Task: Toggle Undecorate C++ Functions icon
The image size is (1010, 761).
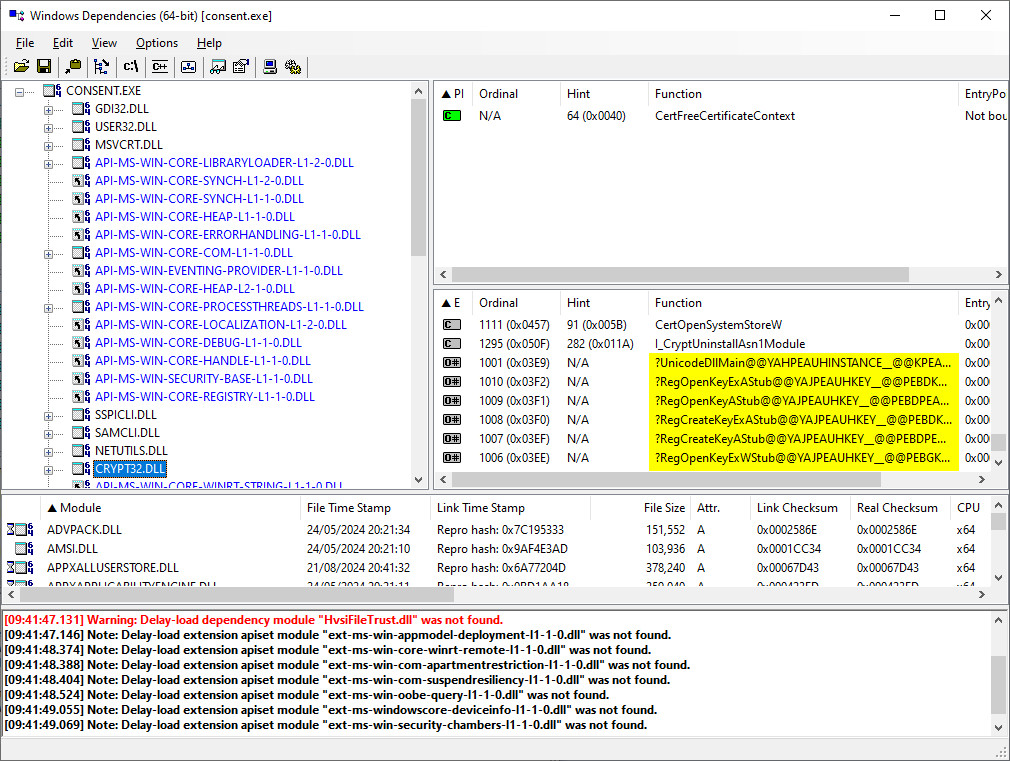Action: pos(160,66)
